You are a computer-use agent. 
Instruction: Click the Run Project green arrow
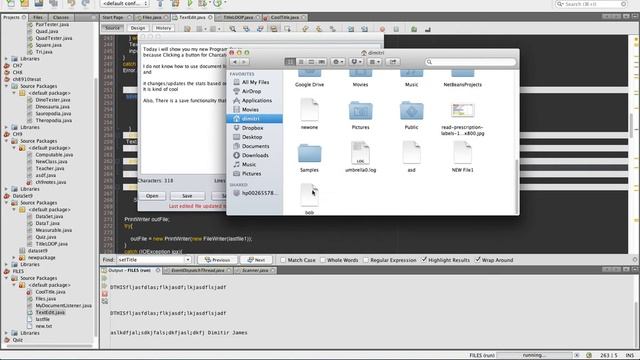[x=190, y=3]
